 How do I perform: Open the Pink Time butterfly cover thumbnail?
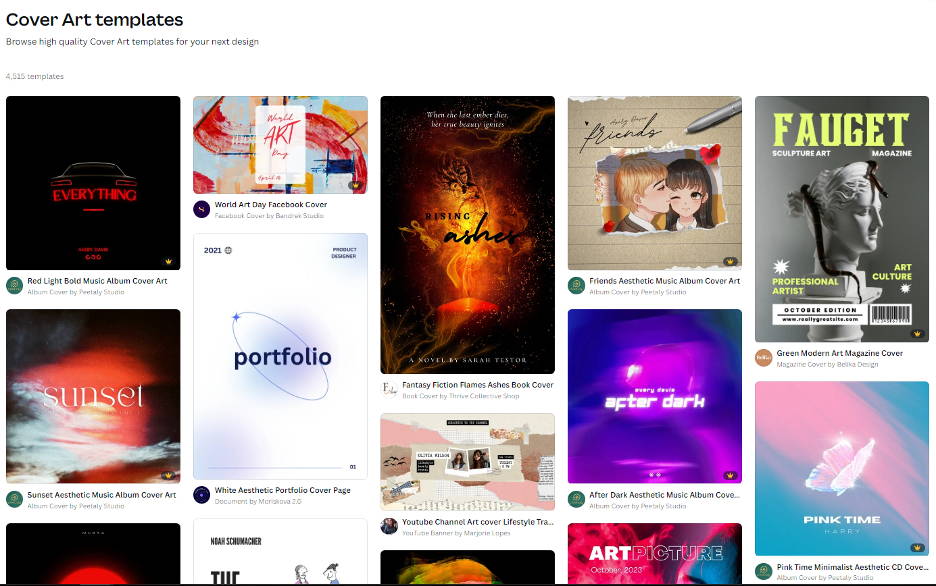coord(842,468)
